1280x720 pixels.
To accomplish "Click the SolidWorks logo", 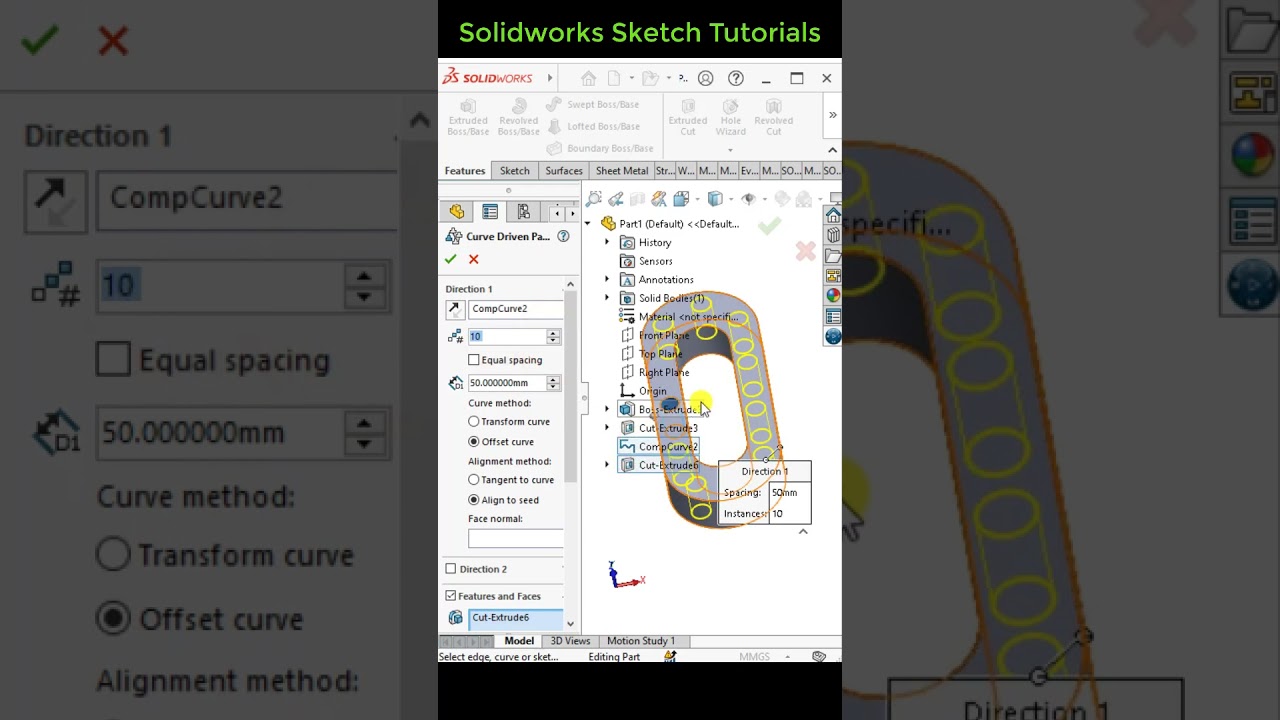I will click(488, 78).
